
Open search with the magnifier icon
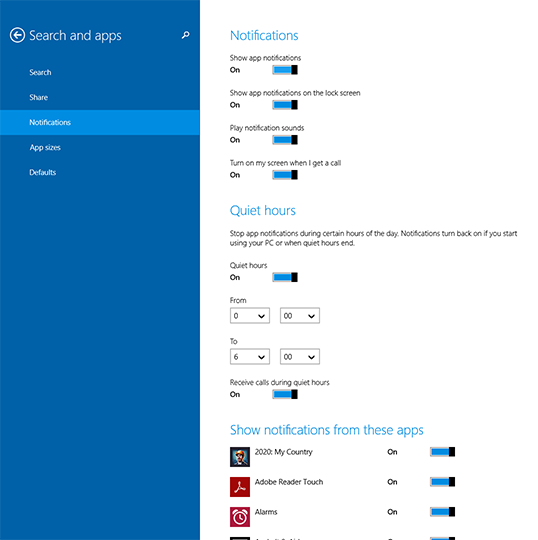(185, 35)
